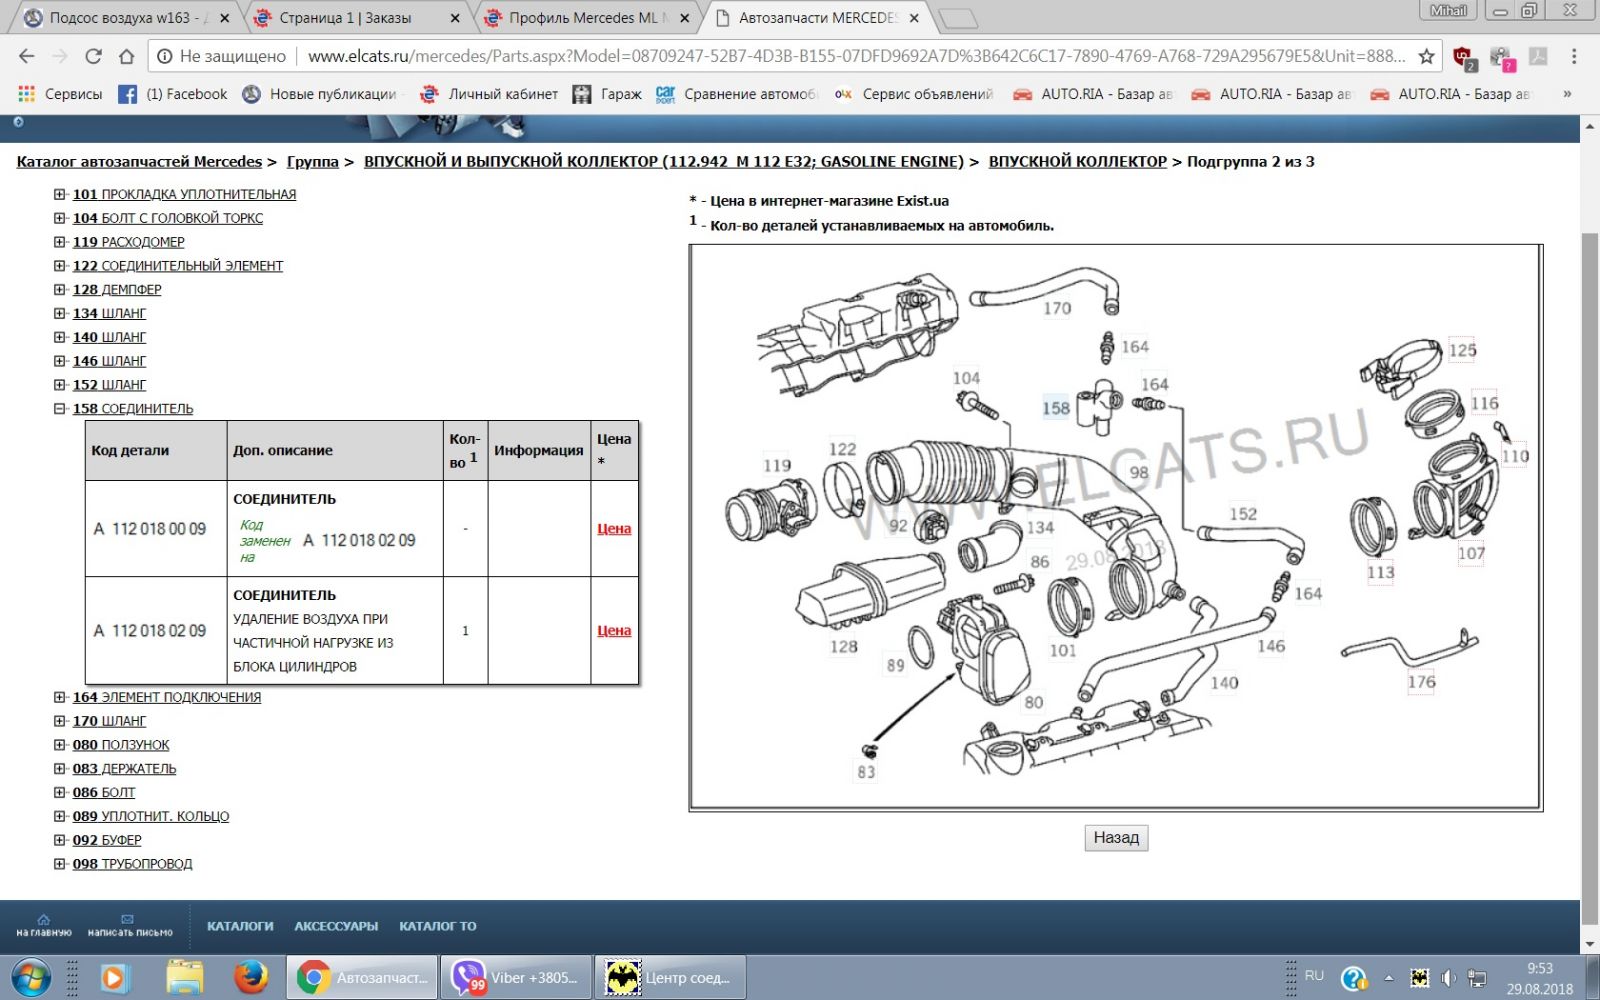This screenshot has height=1000, width=1600.
Task: Open the 080 ПОЛЗУНОК part link
Action: (x=121, y=745)
